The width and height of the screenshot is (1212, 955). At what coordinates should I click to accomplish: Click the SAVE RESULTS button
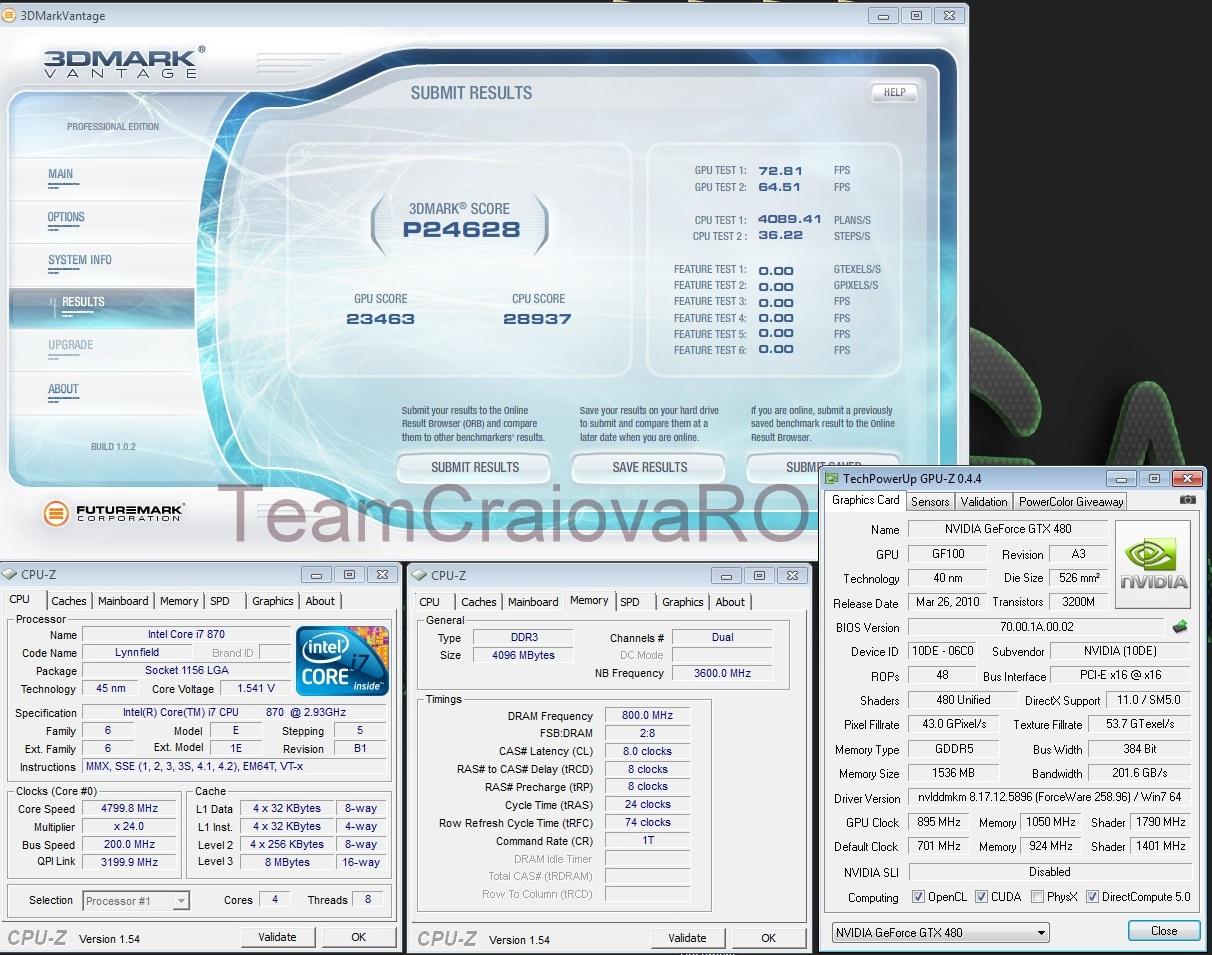(650, 467)
